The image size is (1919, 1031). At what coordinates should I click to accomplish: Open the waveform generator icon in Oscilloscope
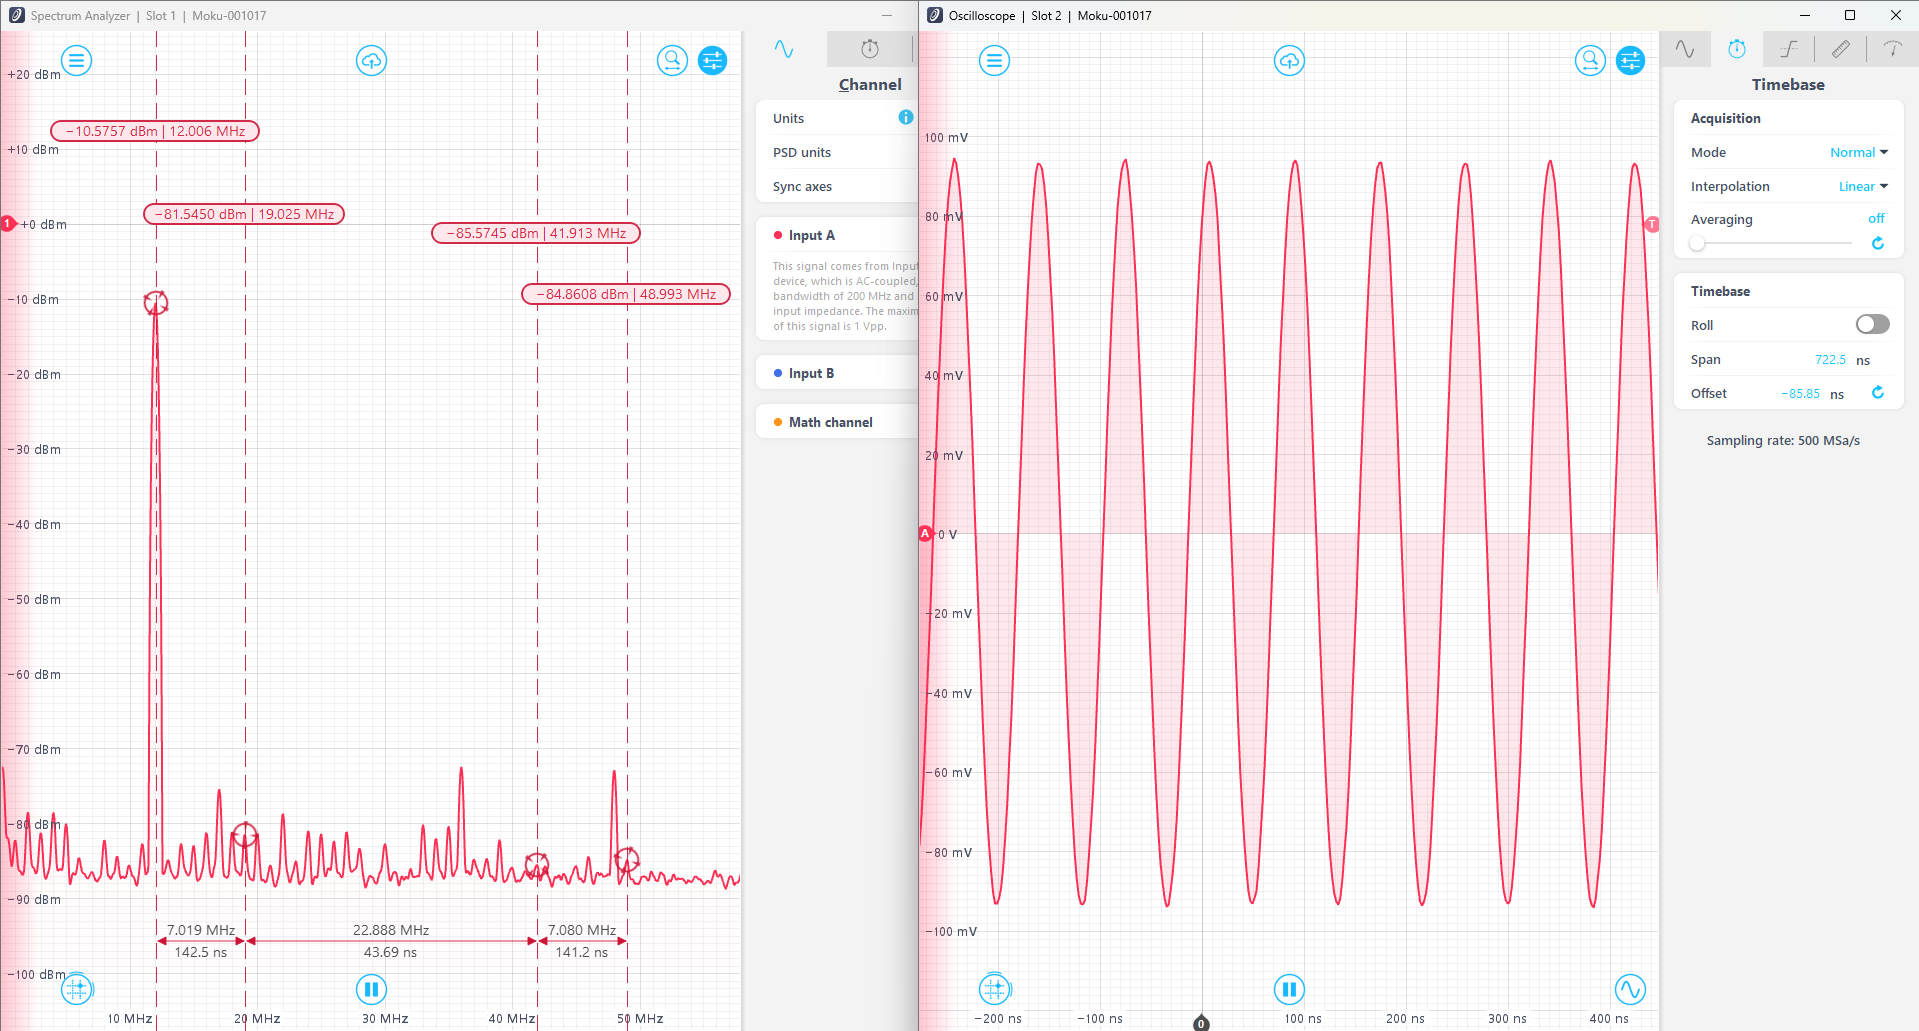pyautogui.click(x=1630, y=990)
